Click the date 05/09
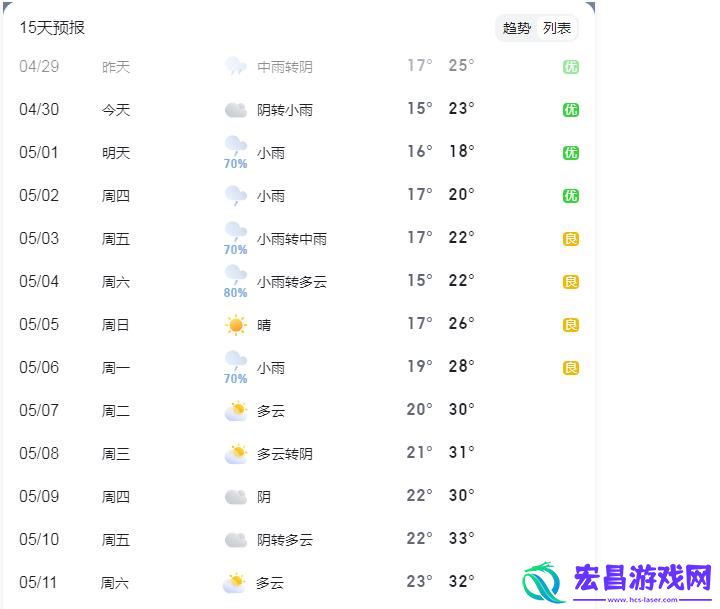The image size is (720, 609). click(39, 496)
